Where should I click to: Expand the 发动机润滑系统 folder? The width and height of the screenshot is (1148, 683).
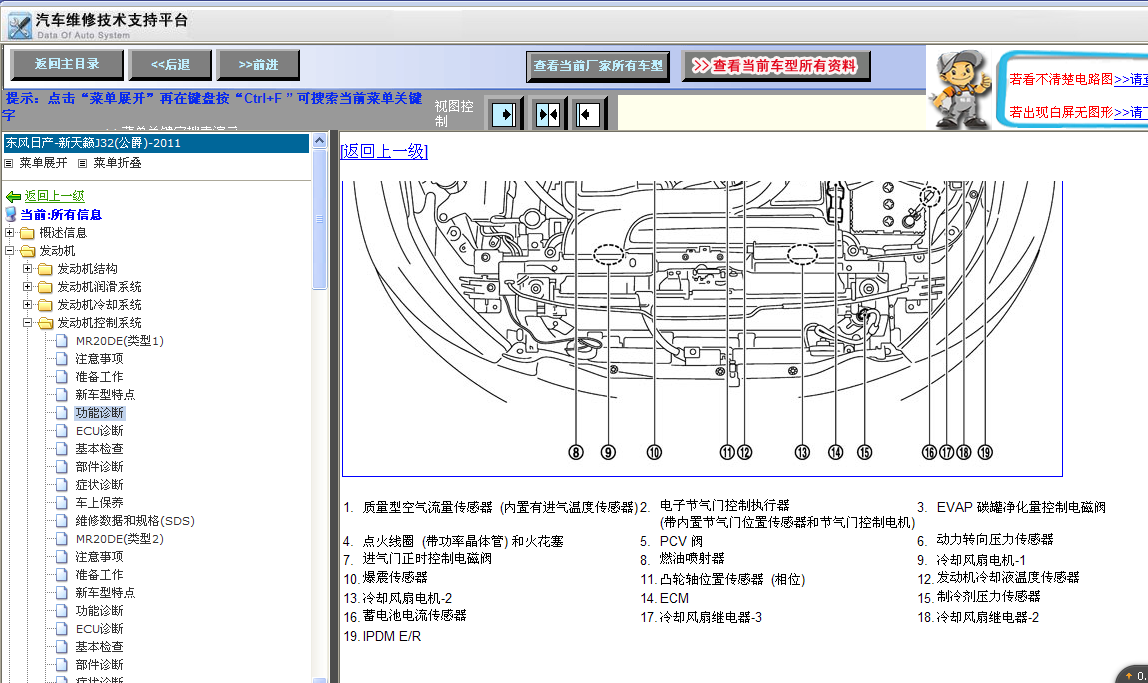click(x=27, y=286)
